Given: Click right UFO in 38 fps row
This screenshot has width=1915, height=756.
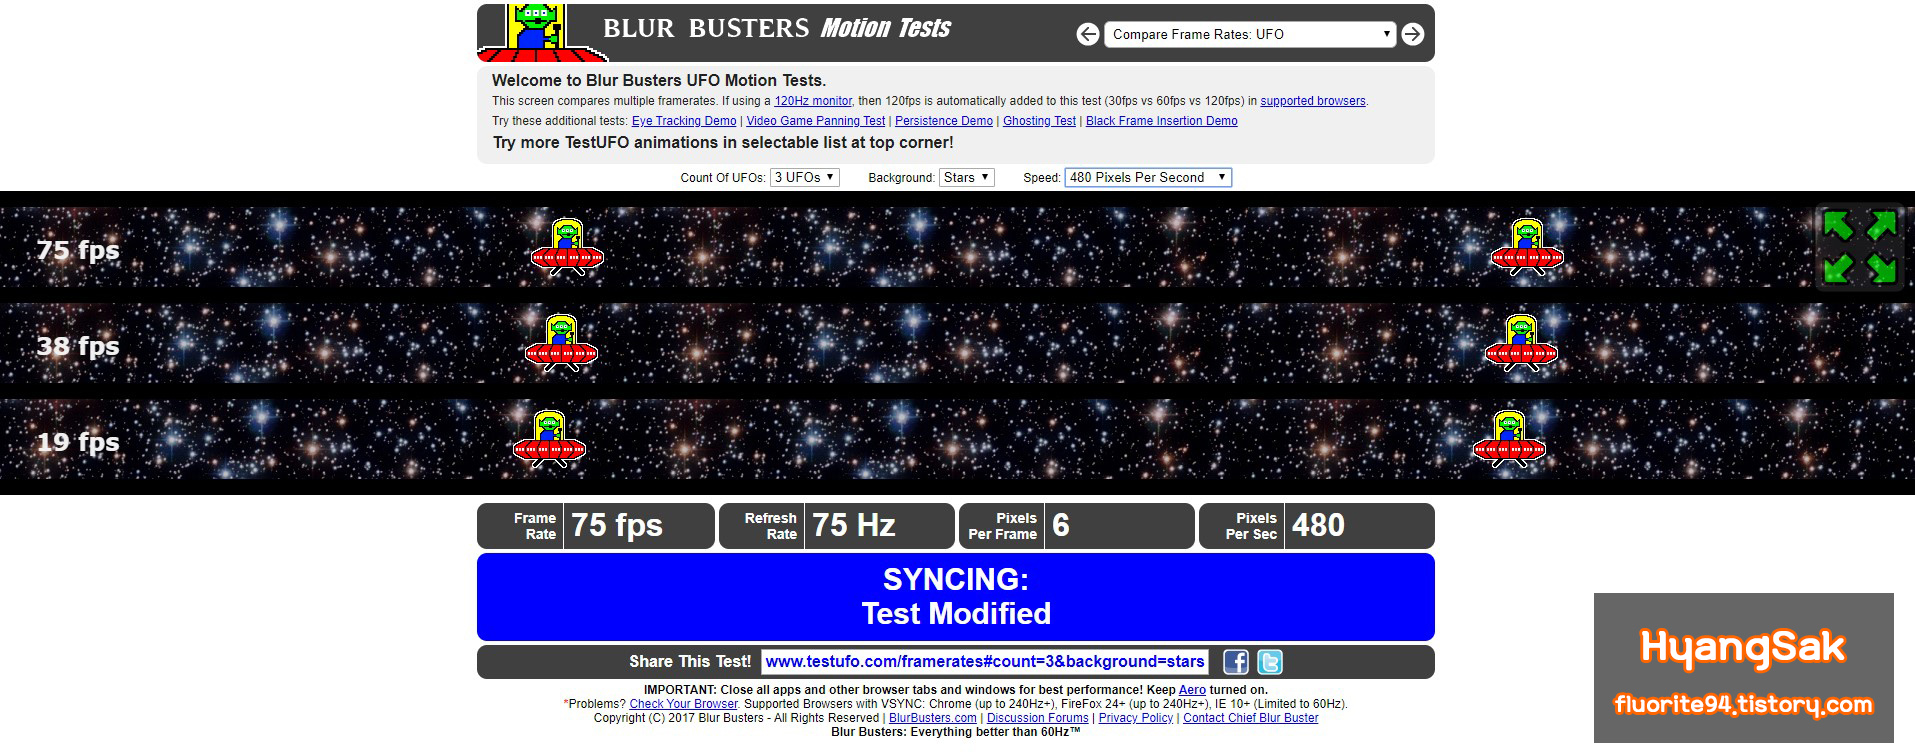Looking at the screenshot, I should 1521,343.
